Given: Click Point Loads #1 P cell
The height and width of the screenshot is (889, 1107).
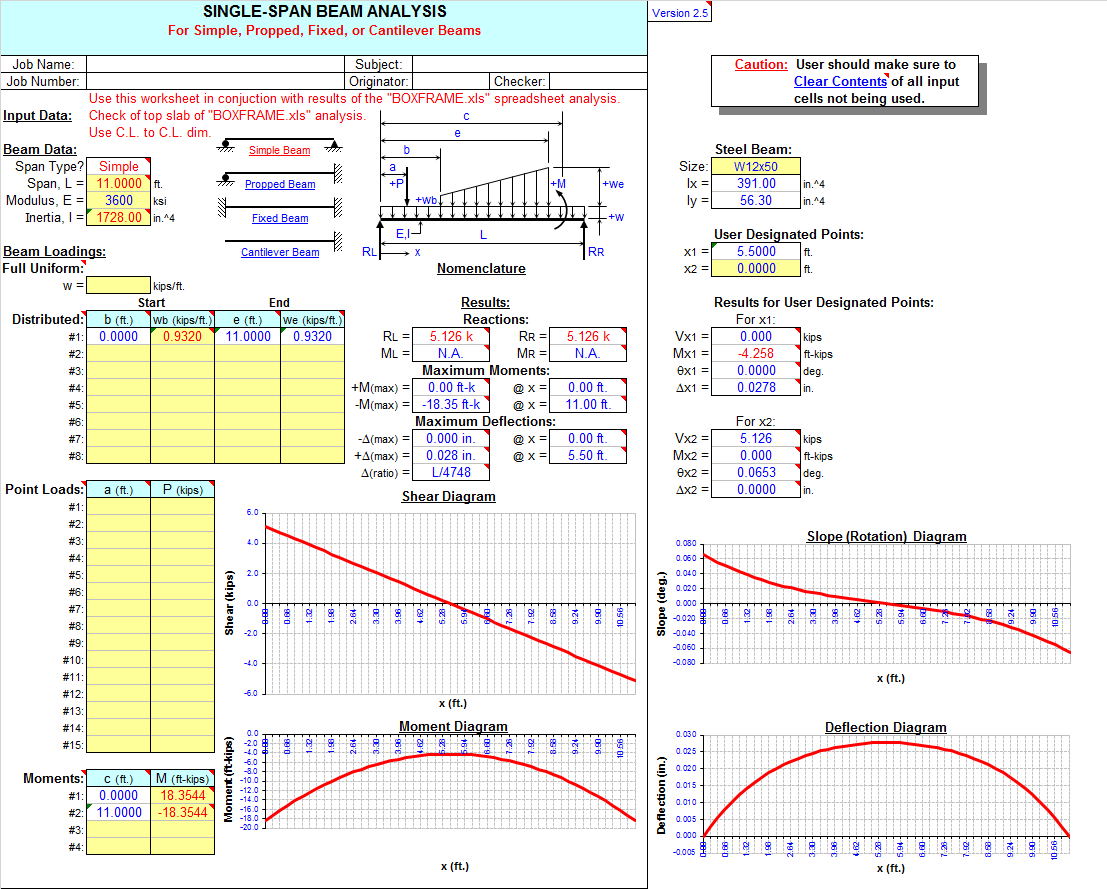Looking at the screenshot, I should coord(182,507).
